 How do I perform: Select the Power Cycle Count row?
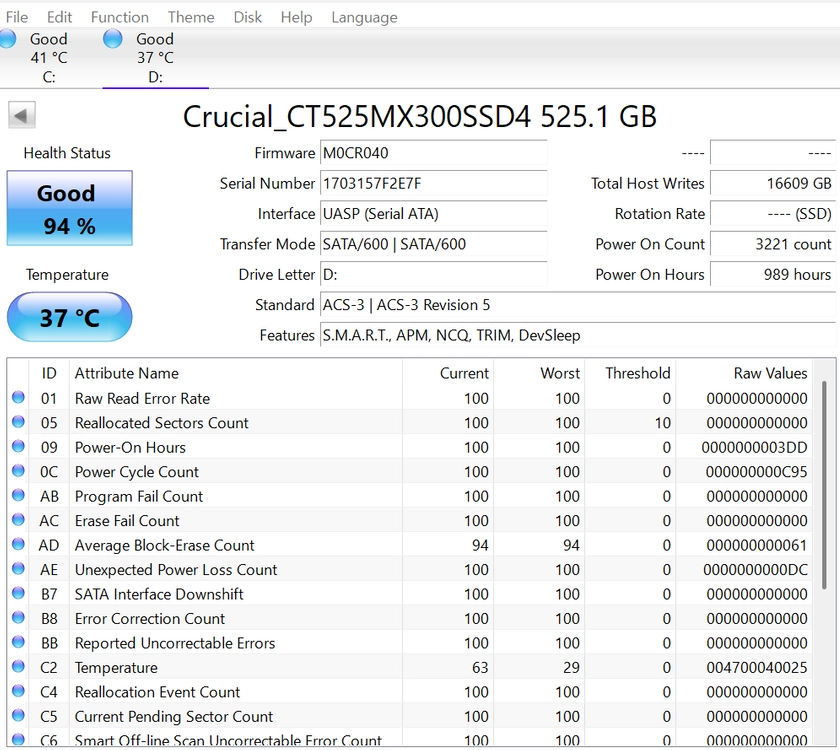(410, 472)
